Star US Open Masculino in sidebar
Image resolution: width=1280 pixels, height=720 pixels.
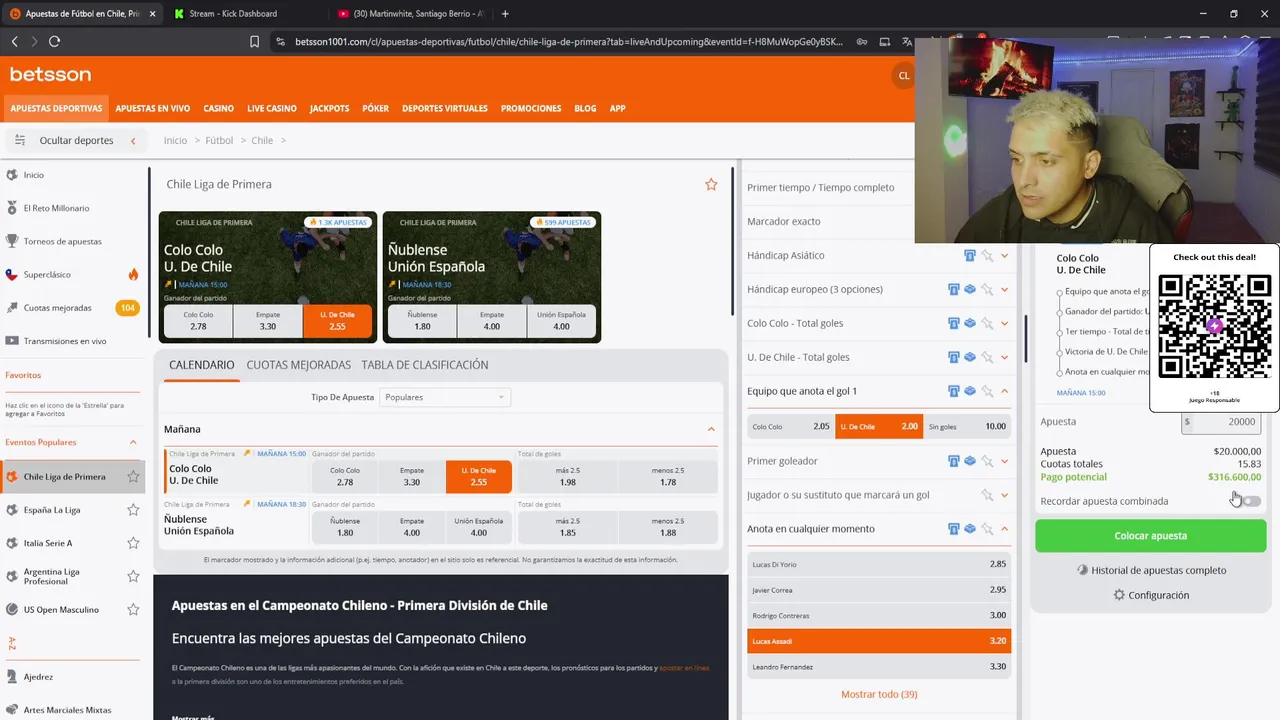(133, 610)
